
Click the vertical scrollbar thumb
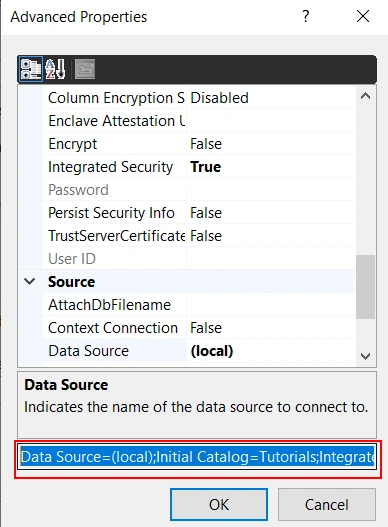click(365, 286)
